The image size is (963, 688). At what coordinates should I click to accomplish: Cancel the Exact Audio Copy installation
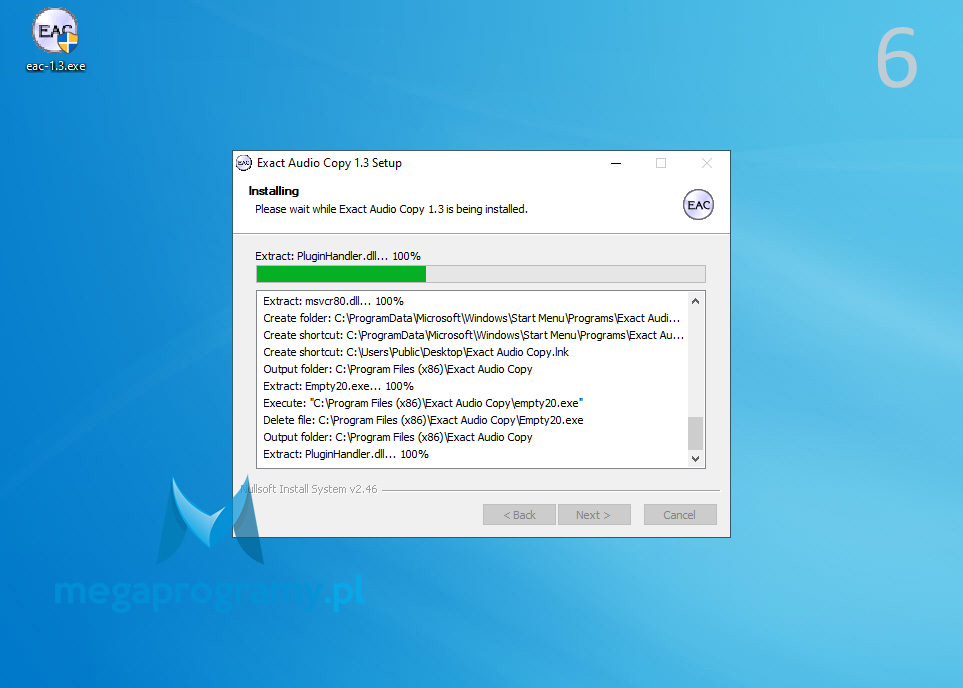[680, 515]
